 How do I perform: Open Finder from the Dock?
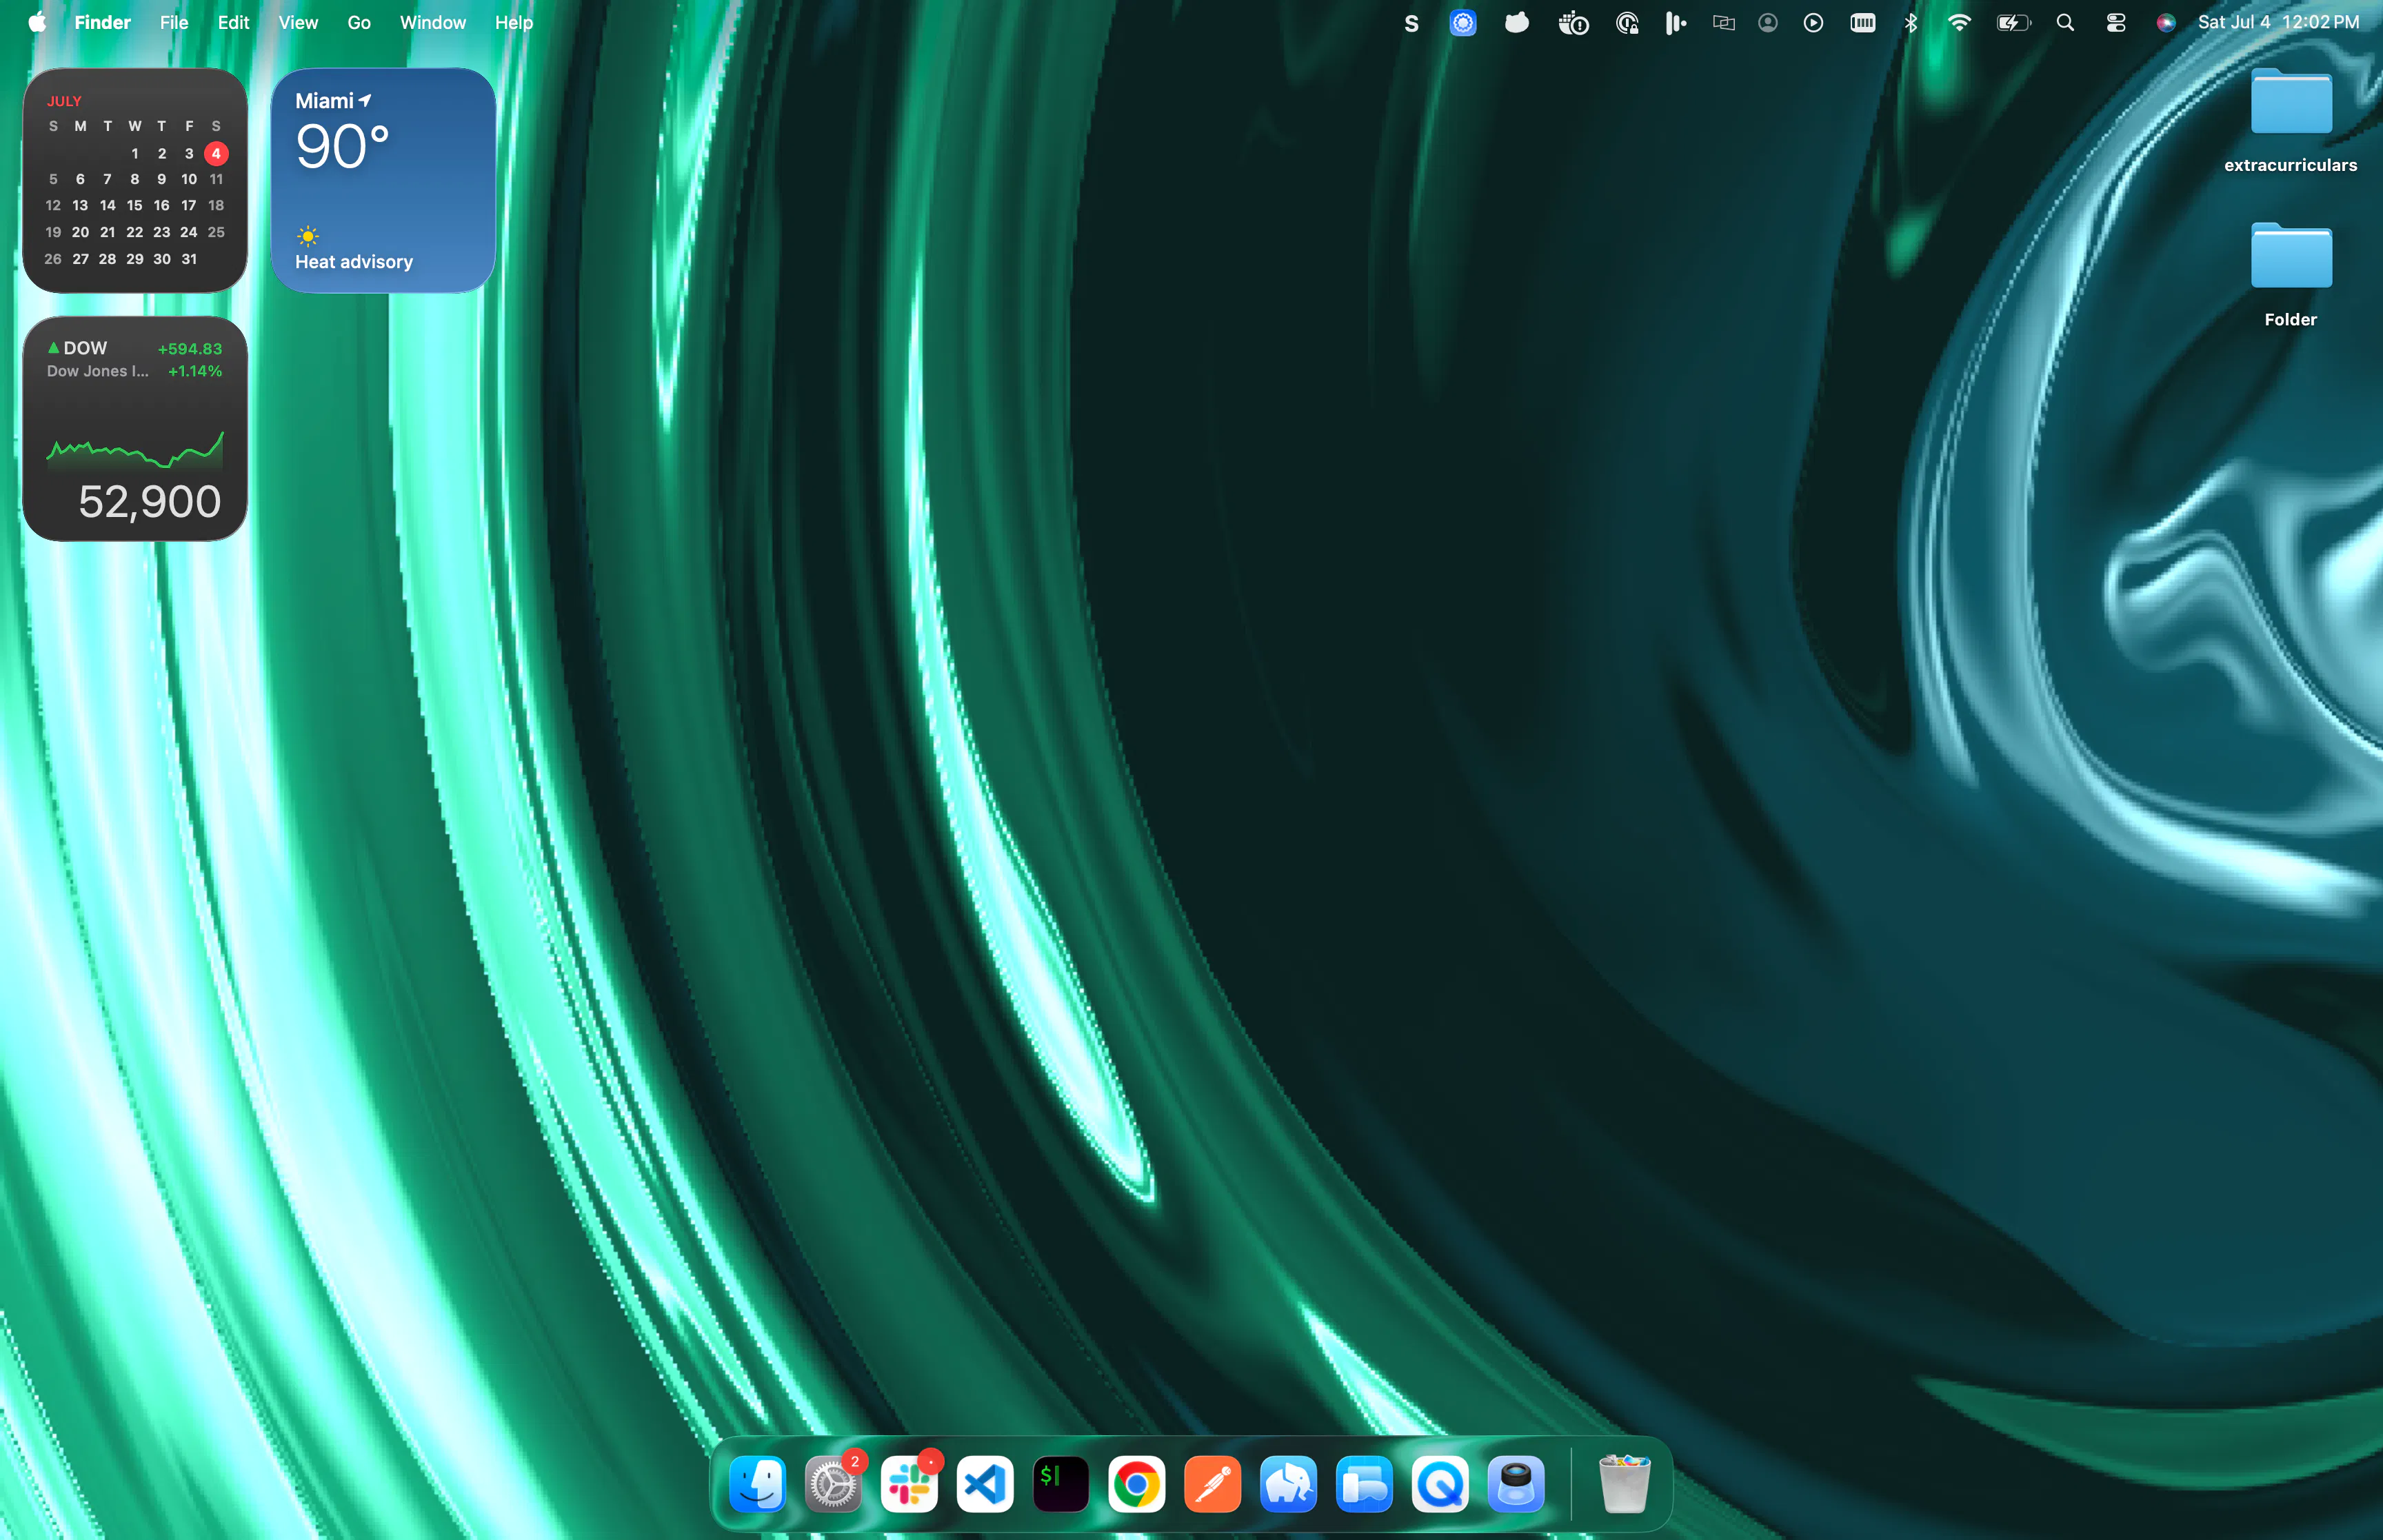tap(757, 1484)
